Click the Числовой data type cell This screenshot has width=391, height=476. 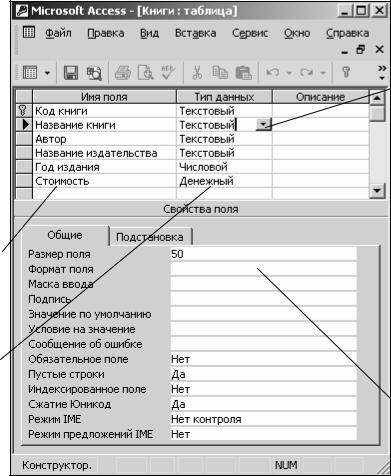[224, 167]
